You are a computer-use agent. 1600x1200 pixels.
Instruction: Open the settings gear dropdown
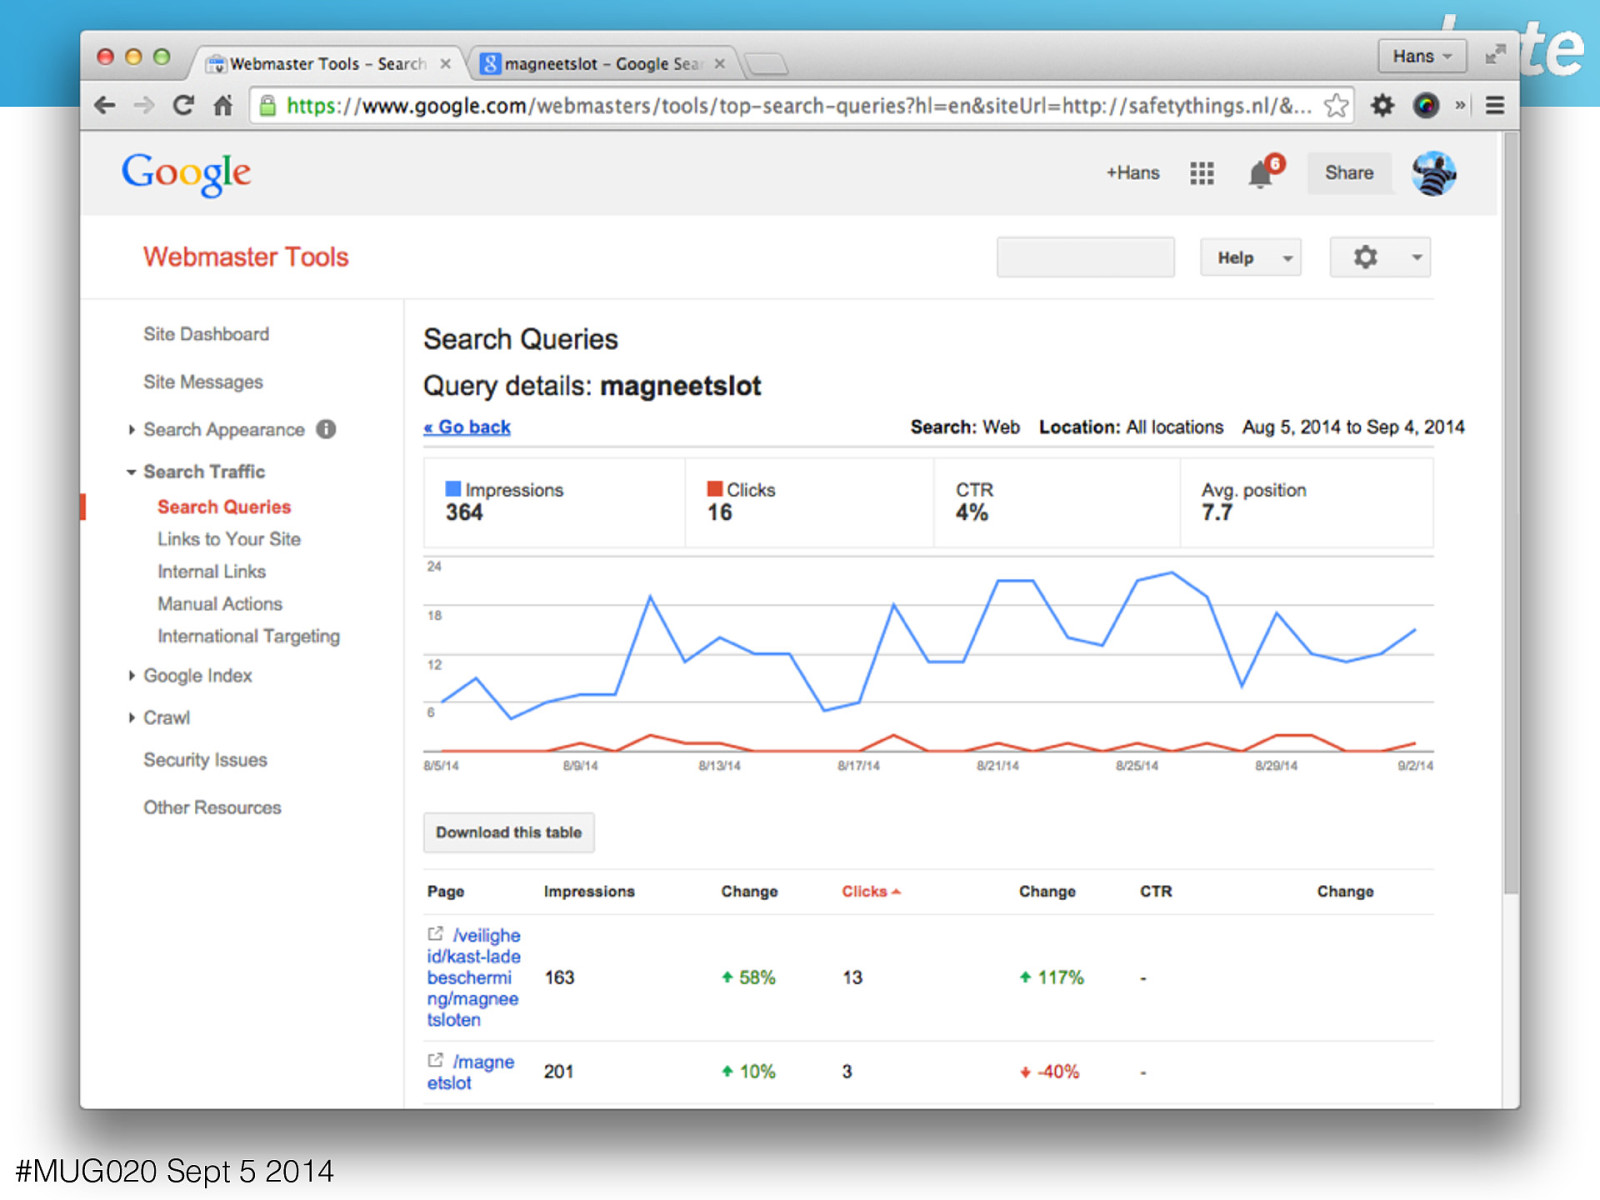point(1380,258)
